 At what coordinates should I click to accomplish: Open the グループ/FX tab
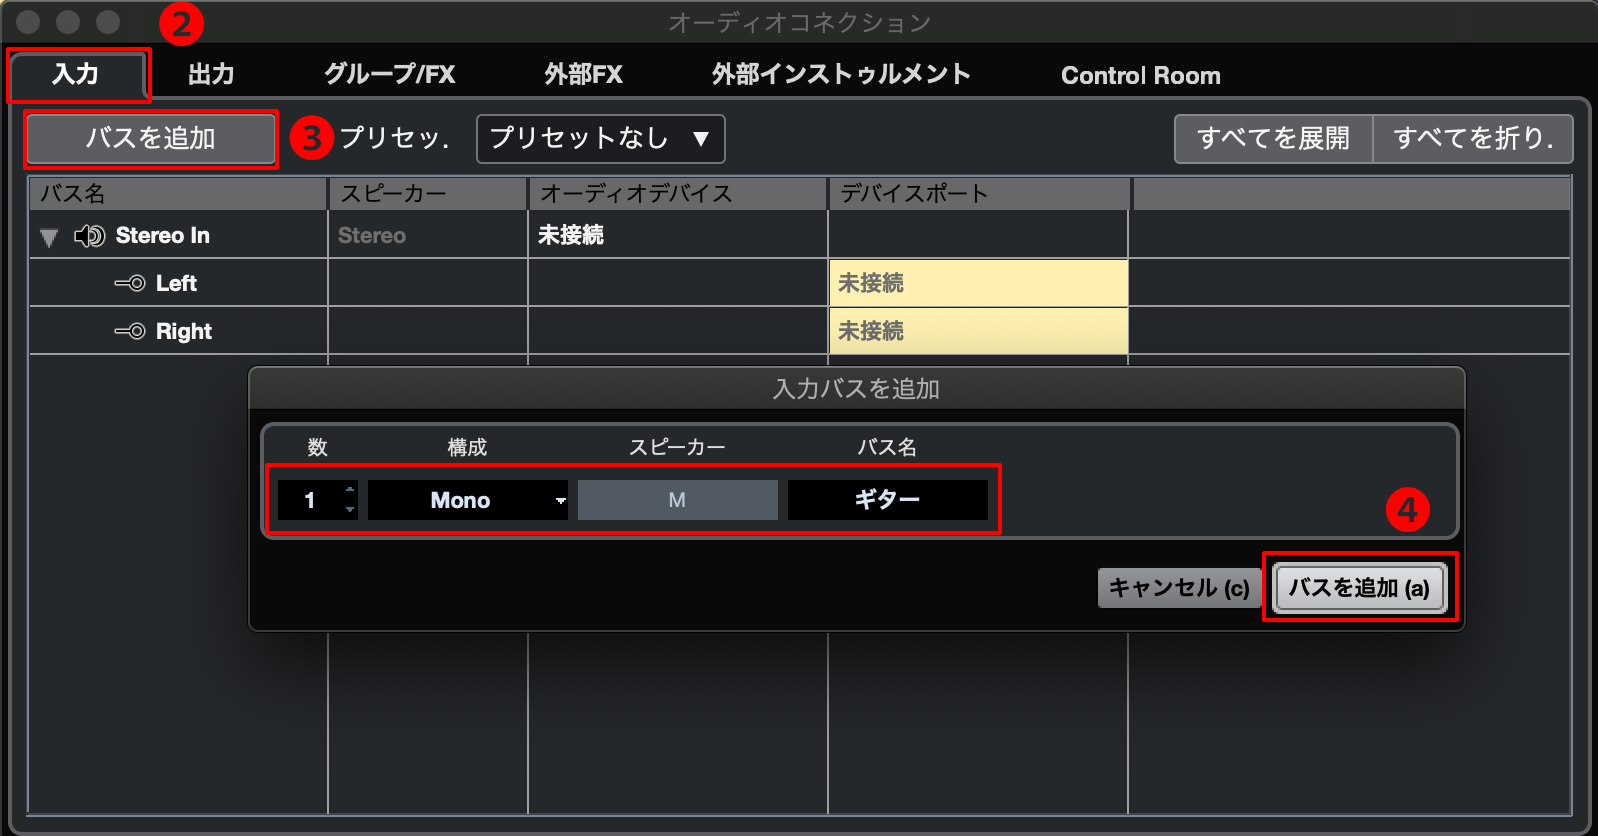pyautogui.click(x=389, y=75)
